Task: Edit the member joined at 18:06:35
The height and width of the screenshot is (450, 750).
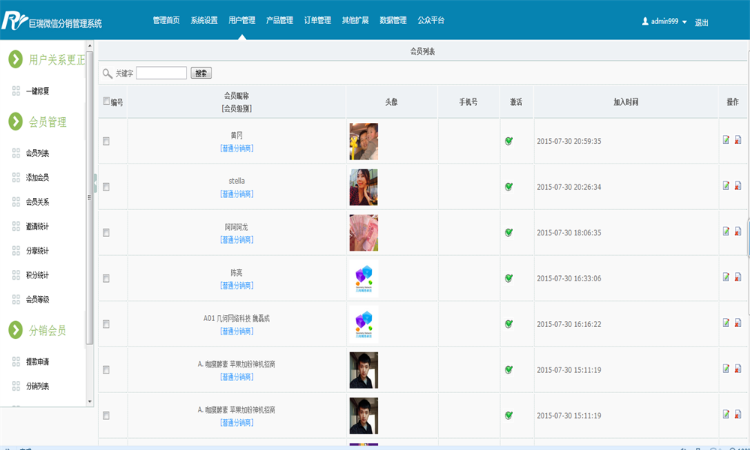Action: coord(726,231)
